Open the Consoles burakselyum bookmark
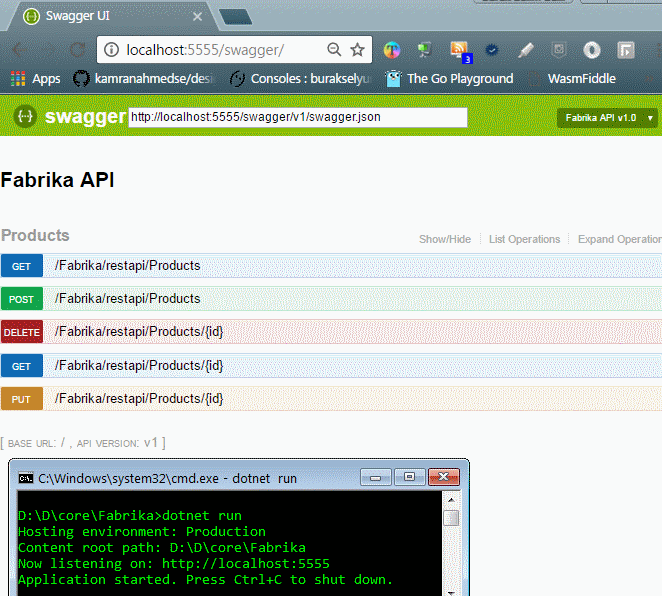Image resolution: width=662 pixels, height=596 pixels. (300, 79)
